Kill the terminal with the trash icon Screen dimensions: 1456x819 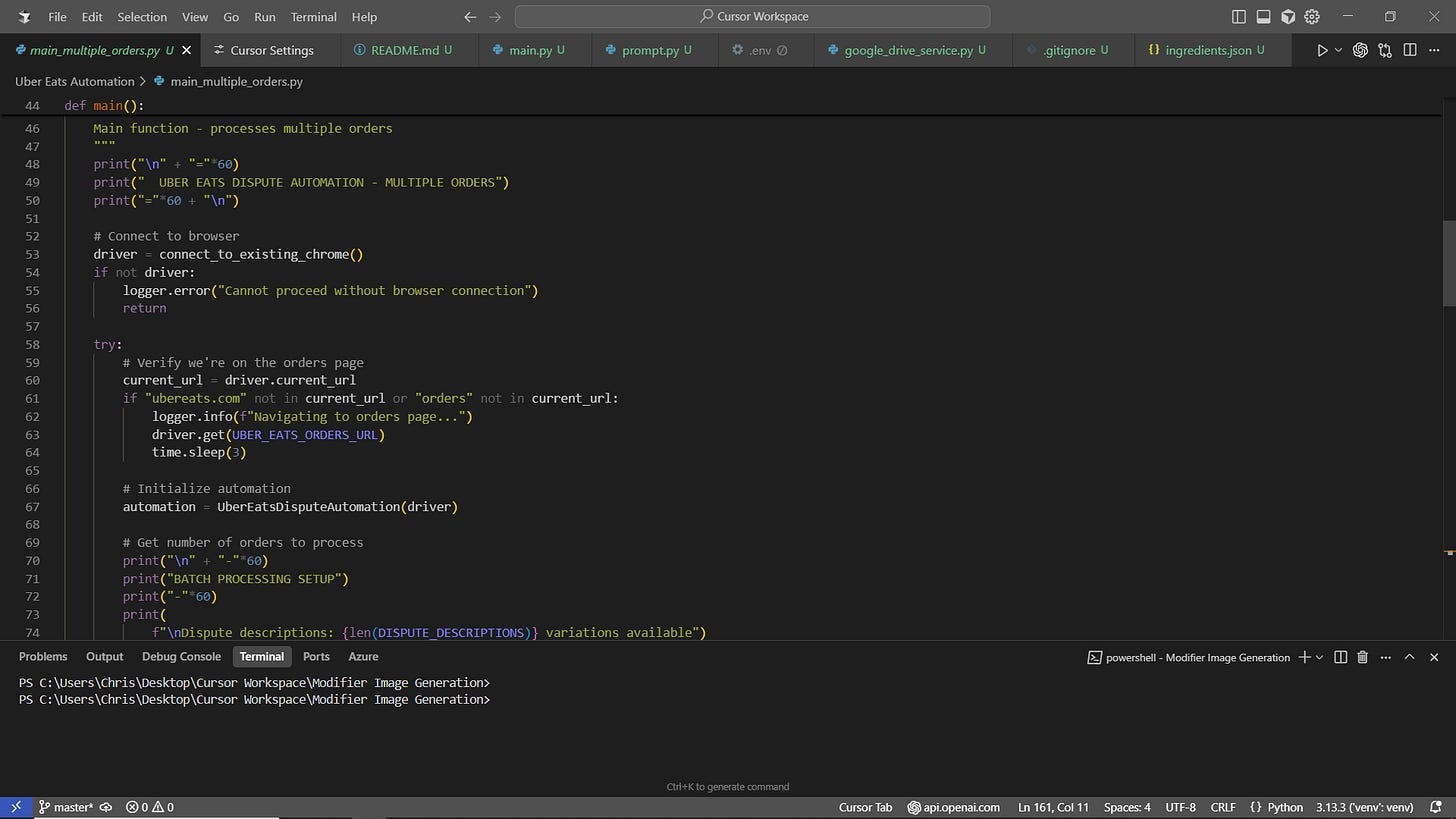click(1362, 657)
